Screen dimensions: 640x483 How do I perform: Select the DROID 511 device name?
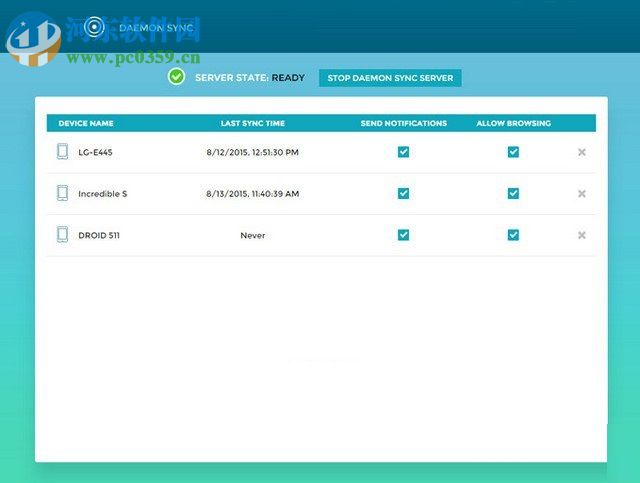coord(99,236)
